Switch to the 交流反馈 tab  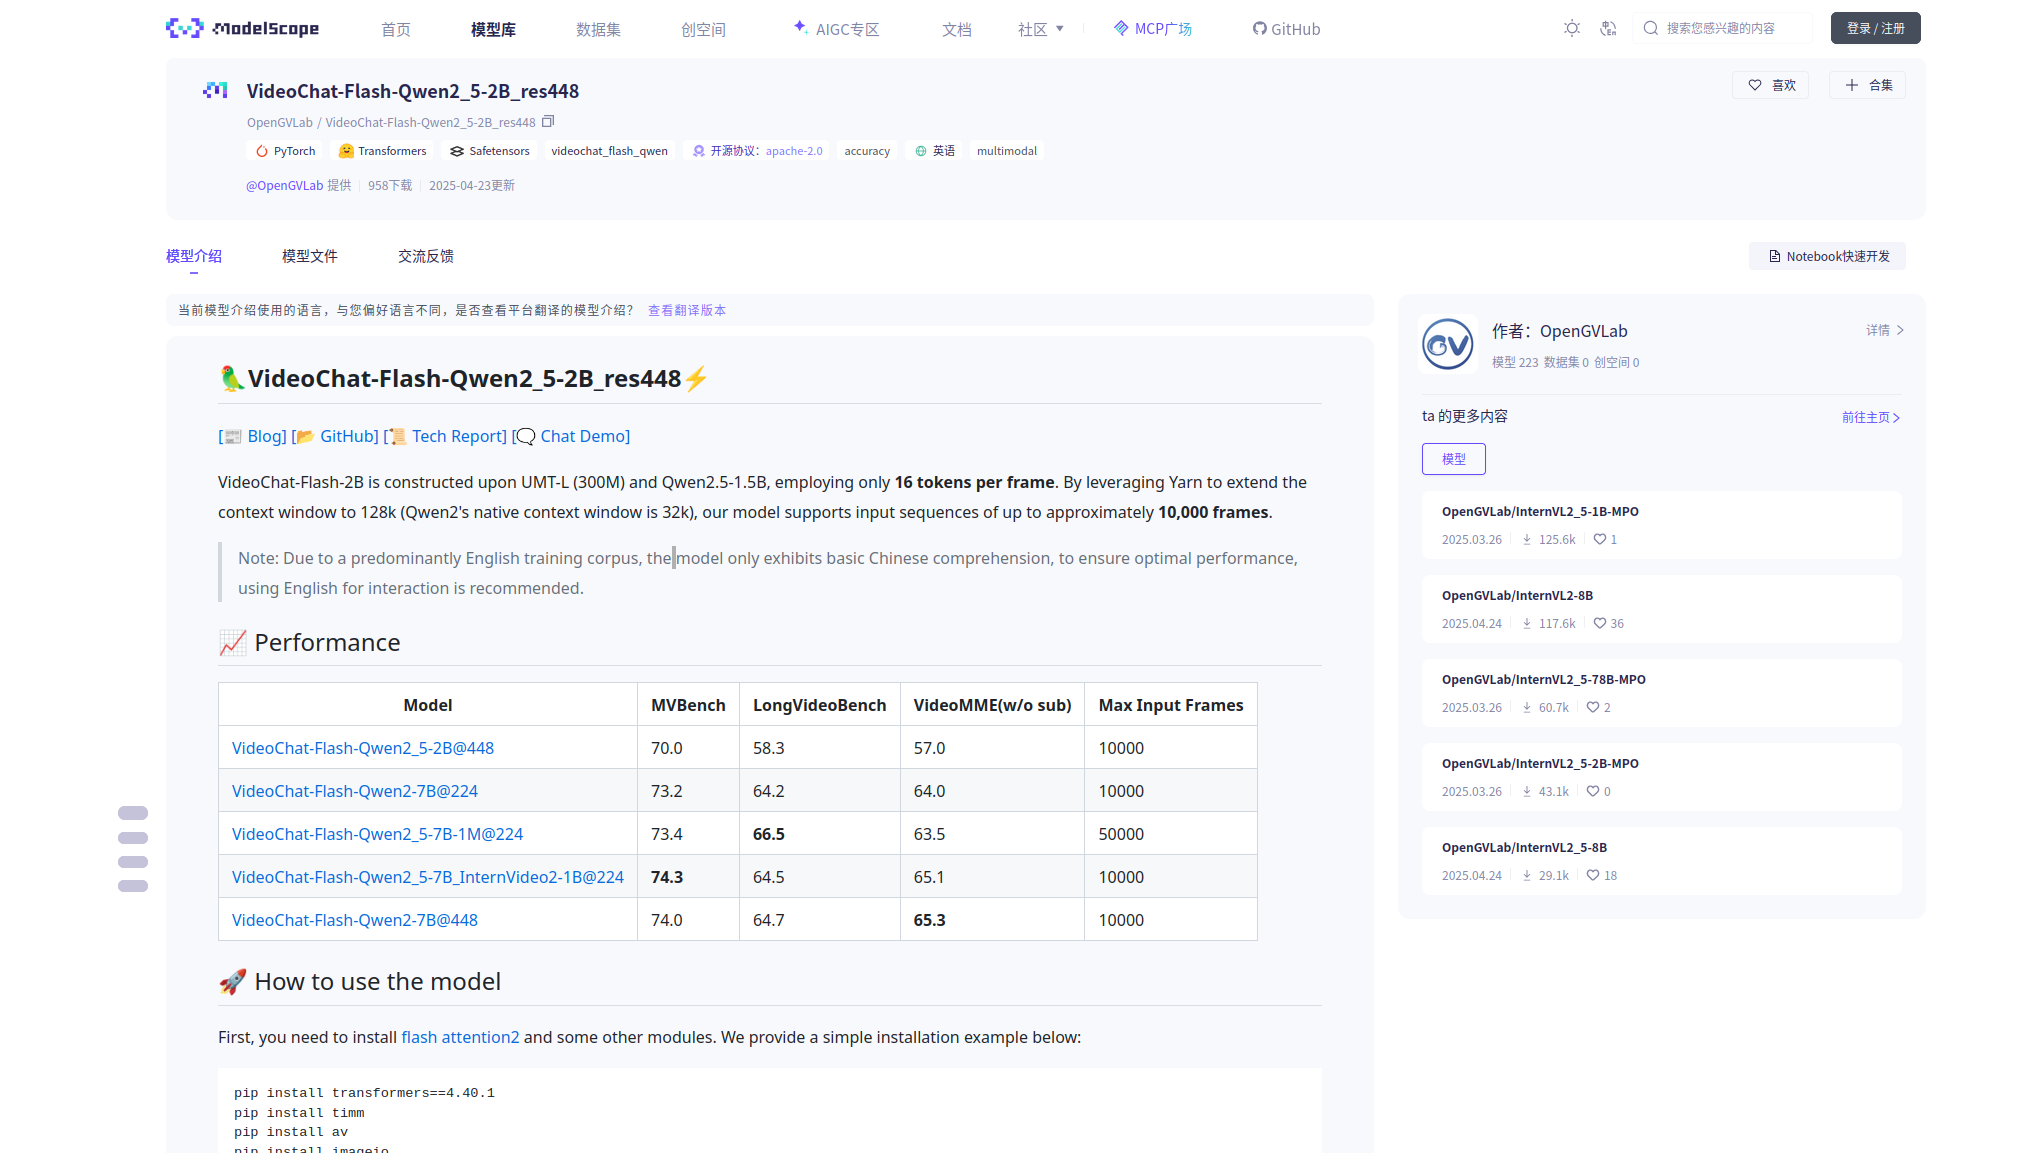click(425, 257)
